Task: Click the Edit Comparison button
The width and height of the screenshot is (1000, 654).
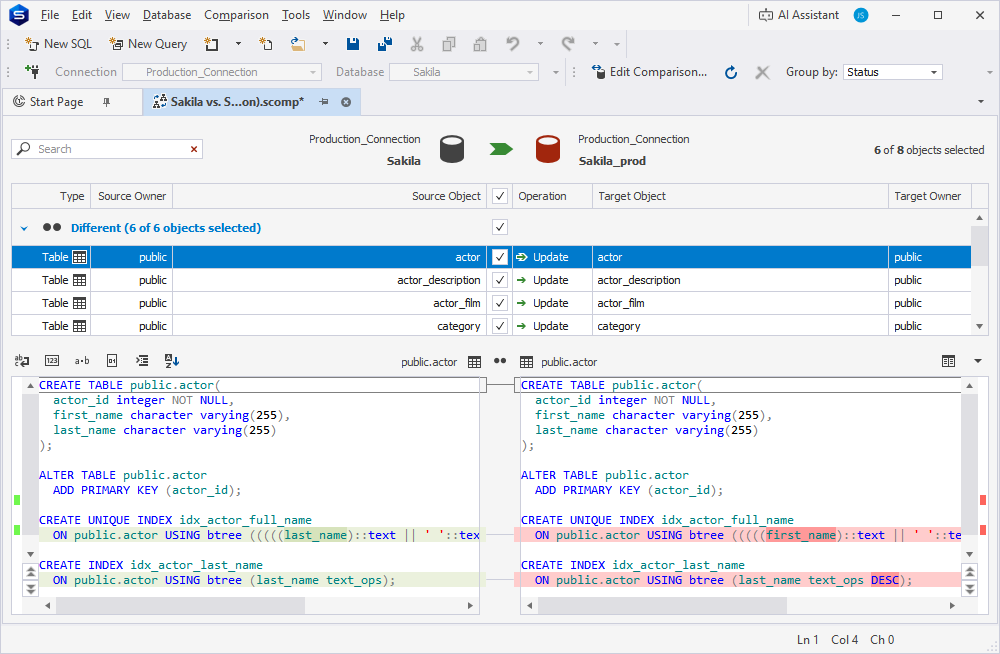Action: (649, 72)
